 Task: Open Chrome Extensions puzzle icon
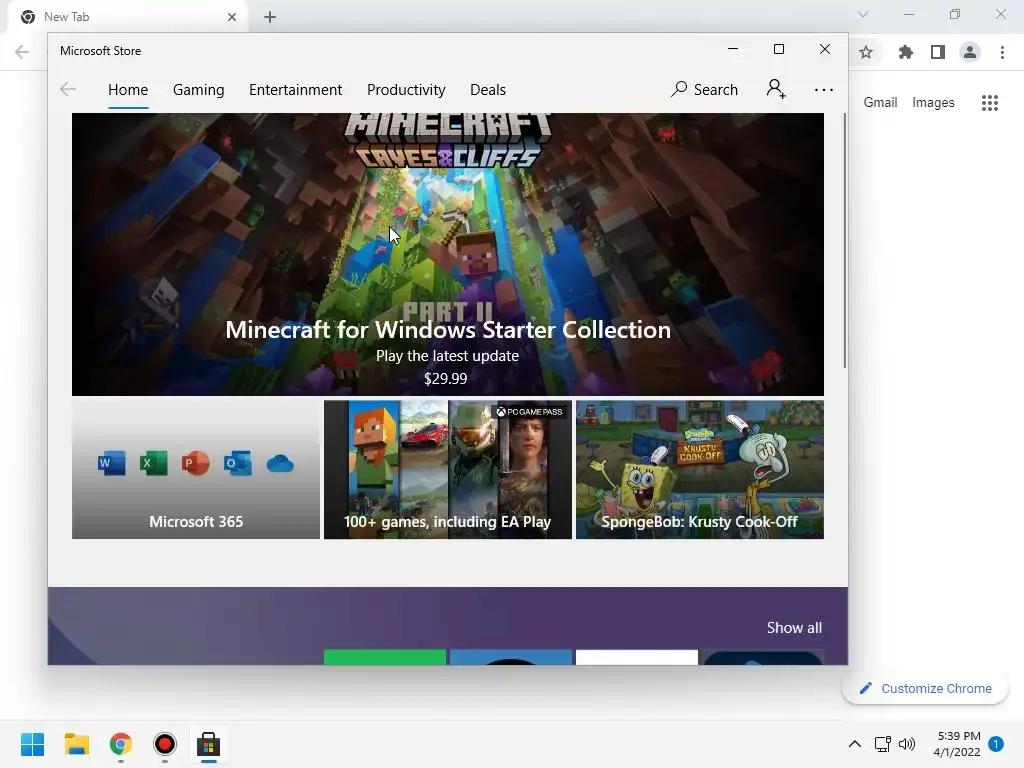(906, 52)
